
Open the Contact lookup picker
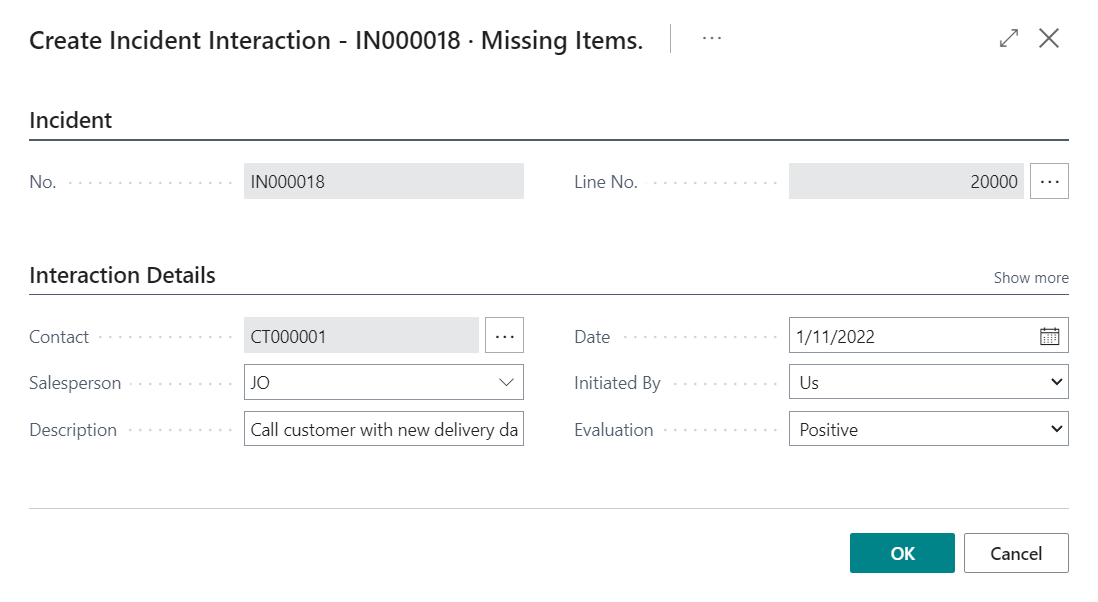point(504,336)
